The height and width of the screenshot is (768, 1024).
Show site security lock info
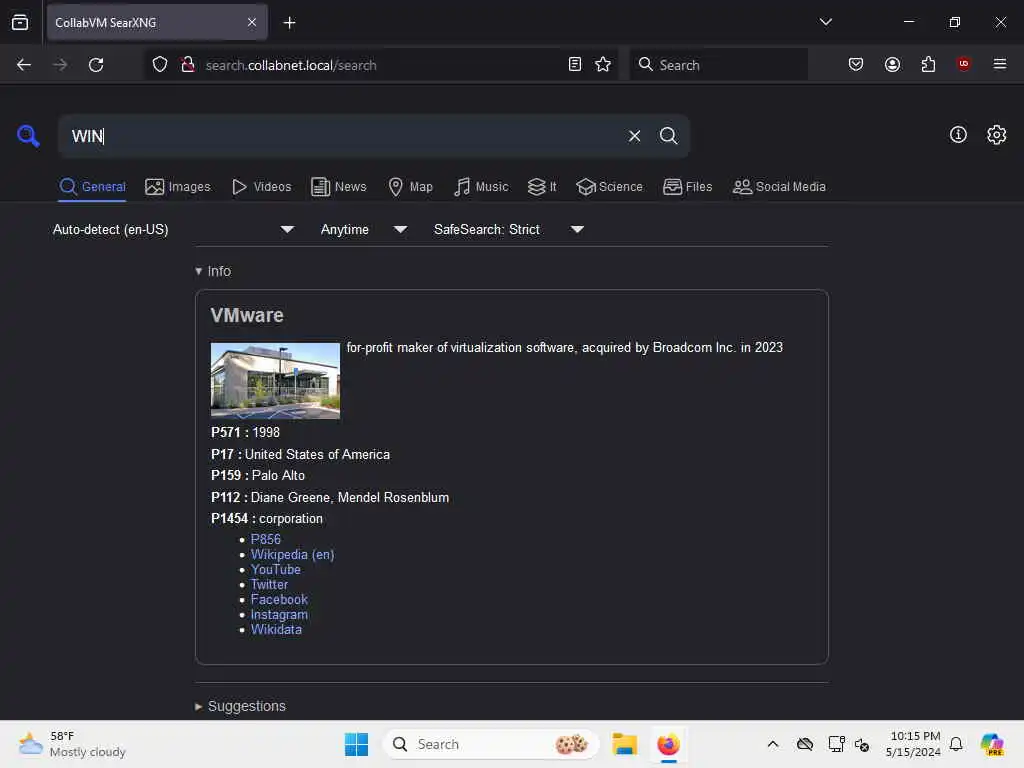tap(188, 65)
